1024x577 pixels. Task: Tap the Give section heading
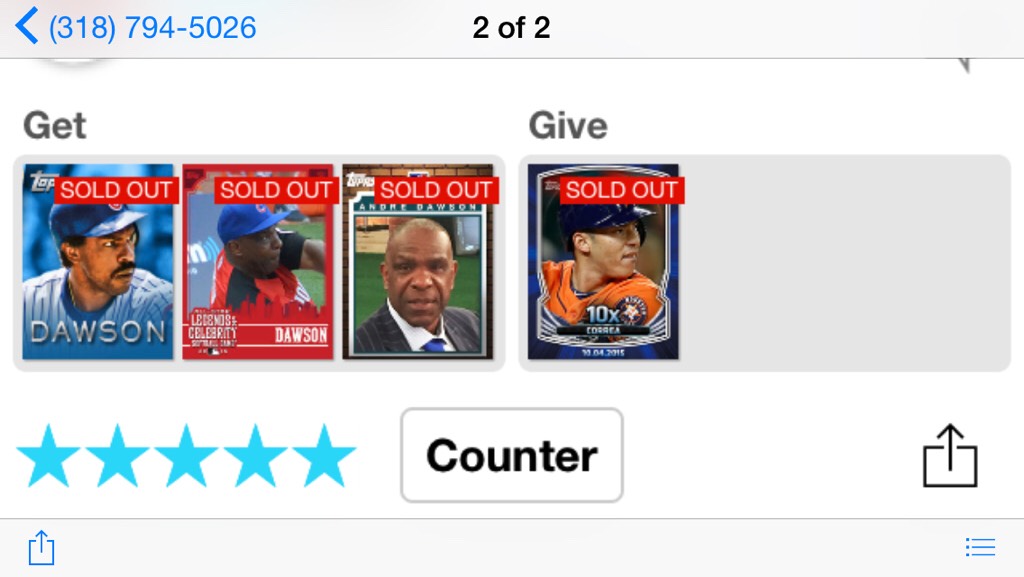[568, 125]
